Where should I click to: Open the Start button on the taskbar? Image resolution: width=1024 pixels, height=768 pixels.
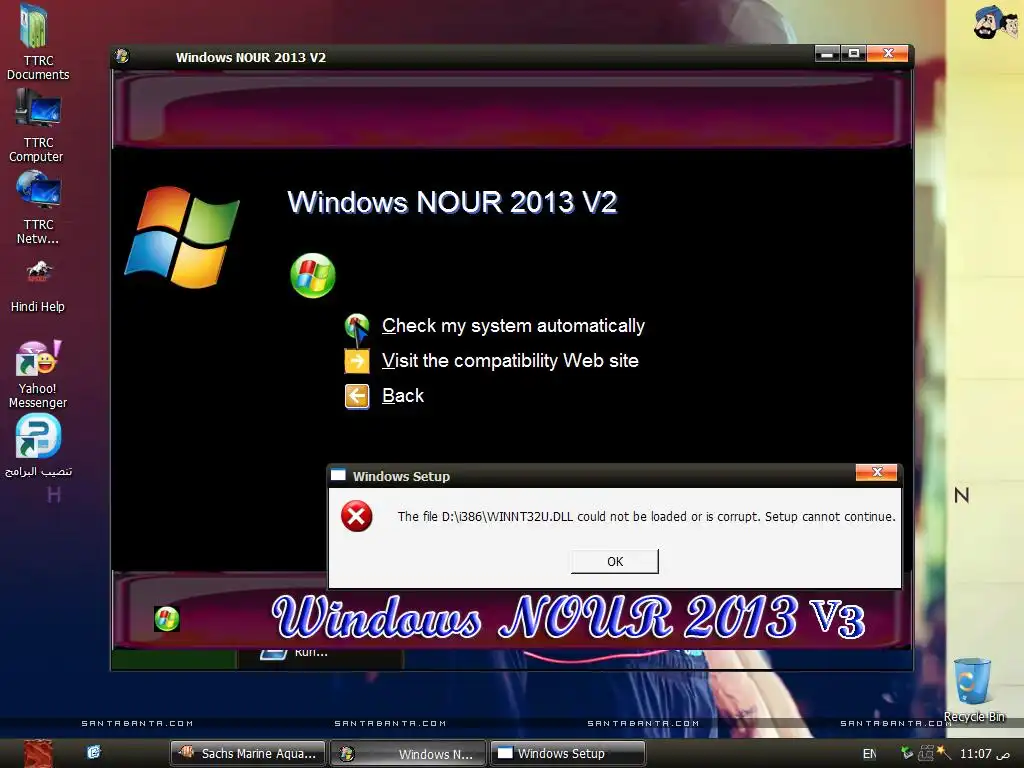point(38,754)
